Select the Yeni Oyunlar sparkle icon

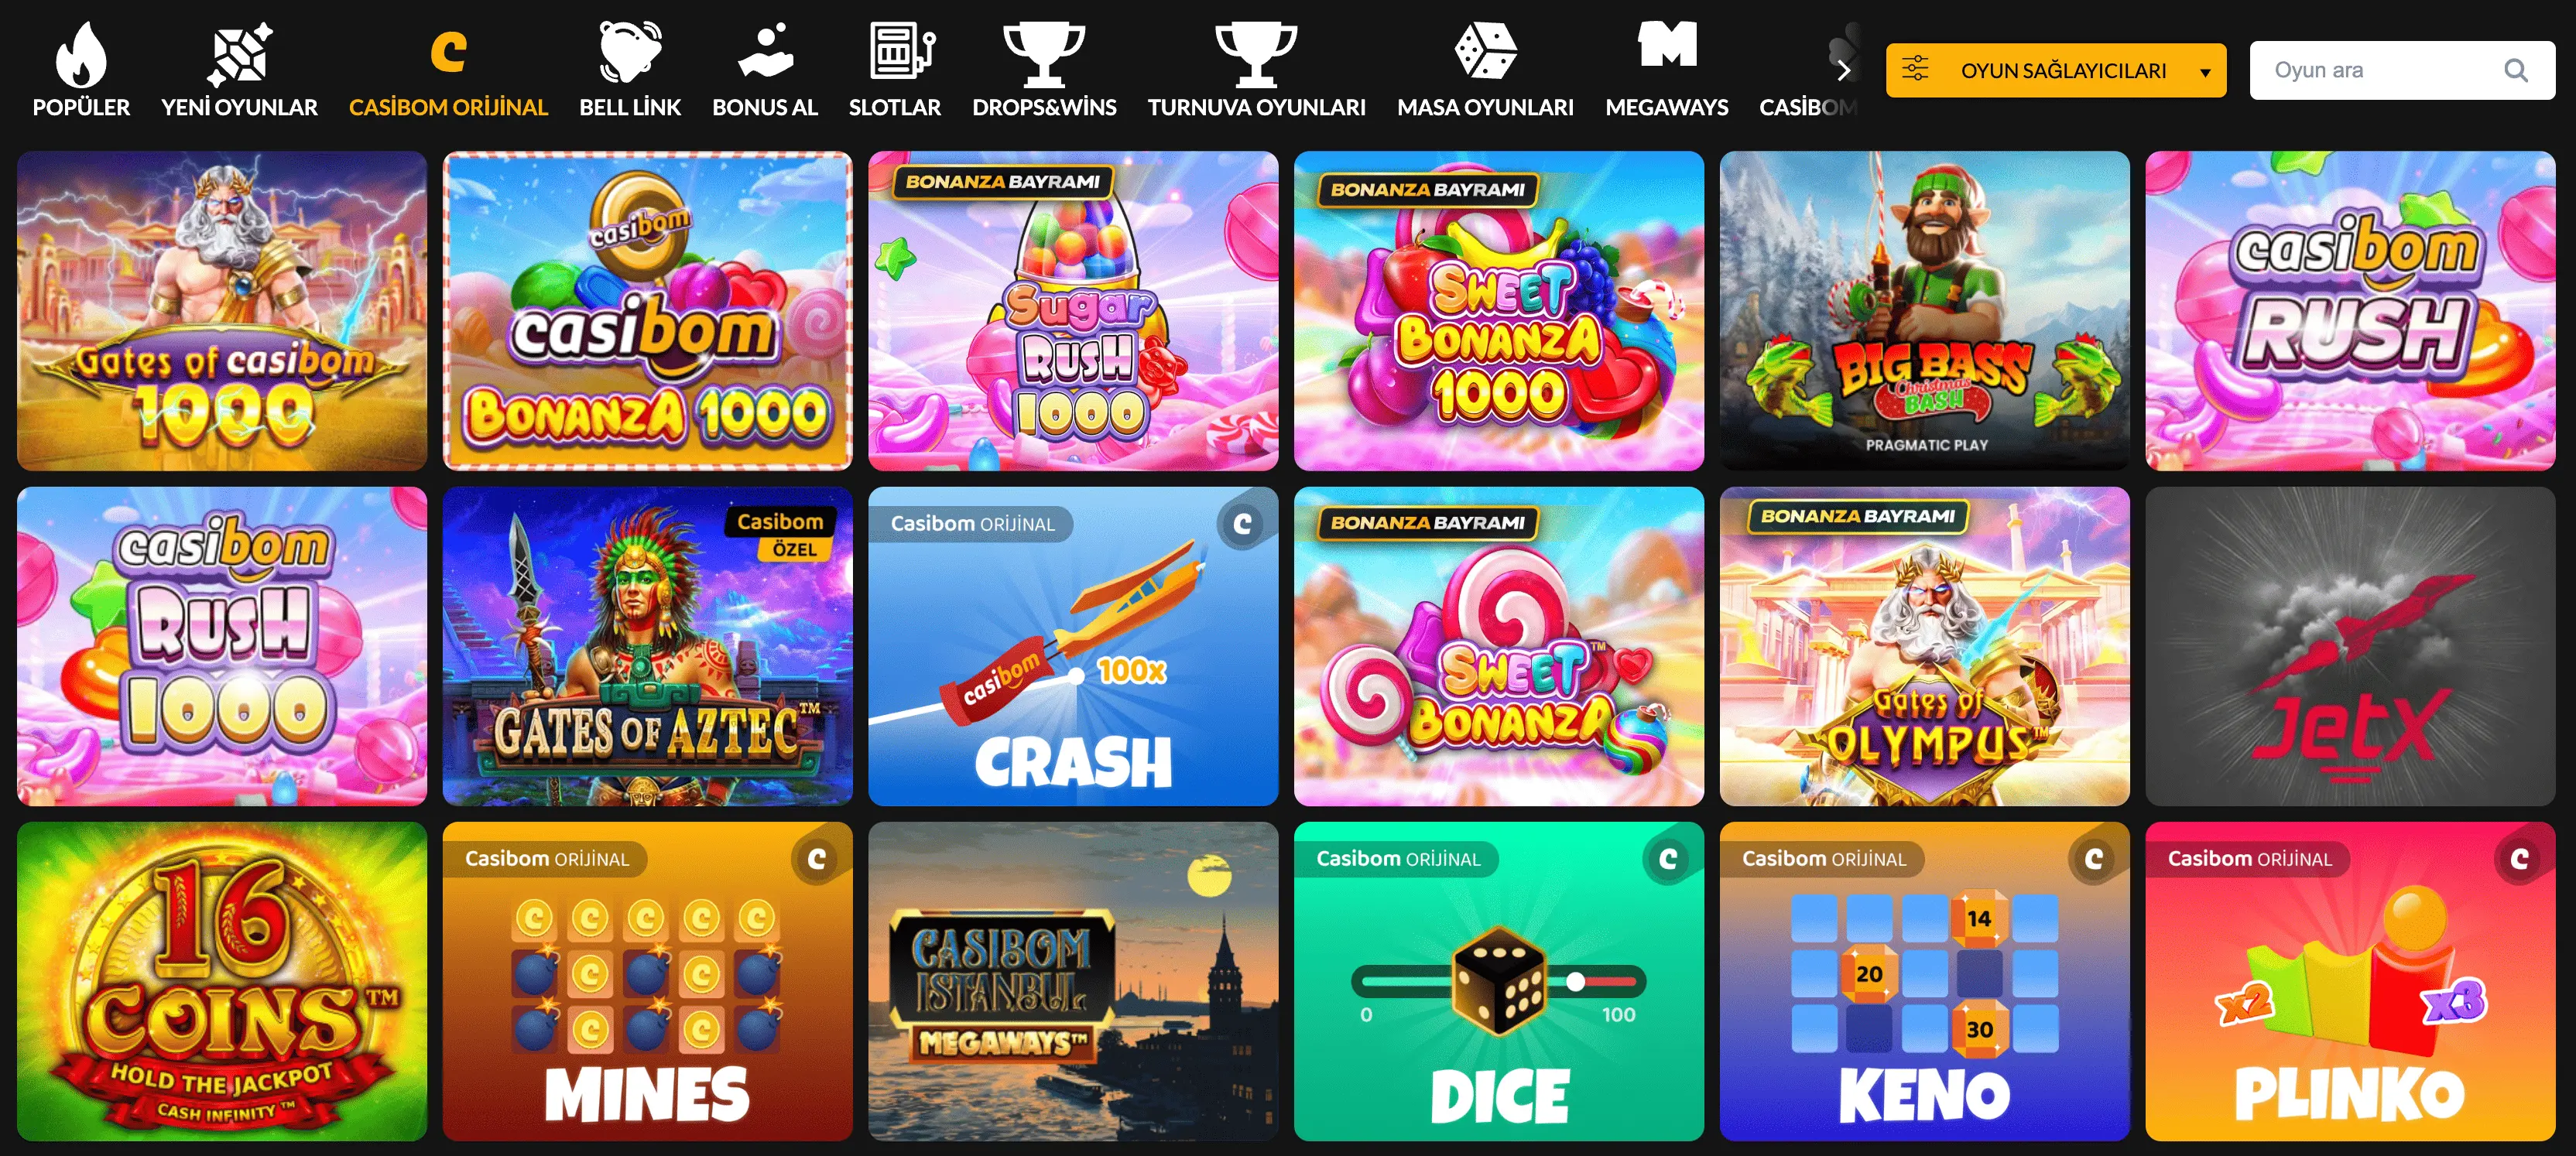point(239,54)
